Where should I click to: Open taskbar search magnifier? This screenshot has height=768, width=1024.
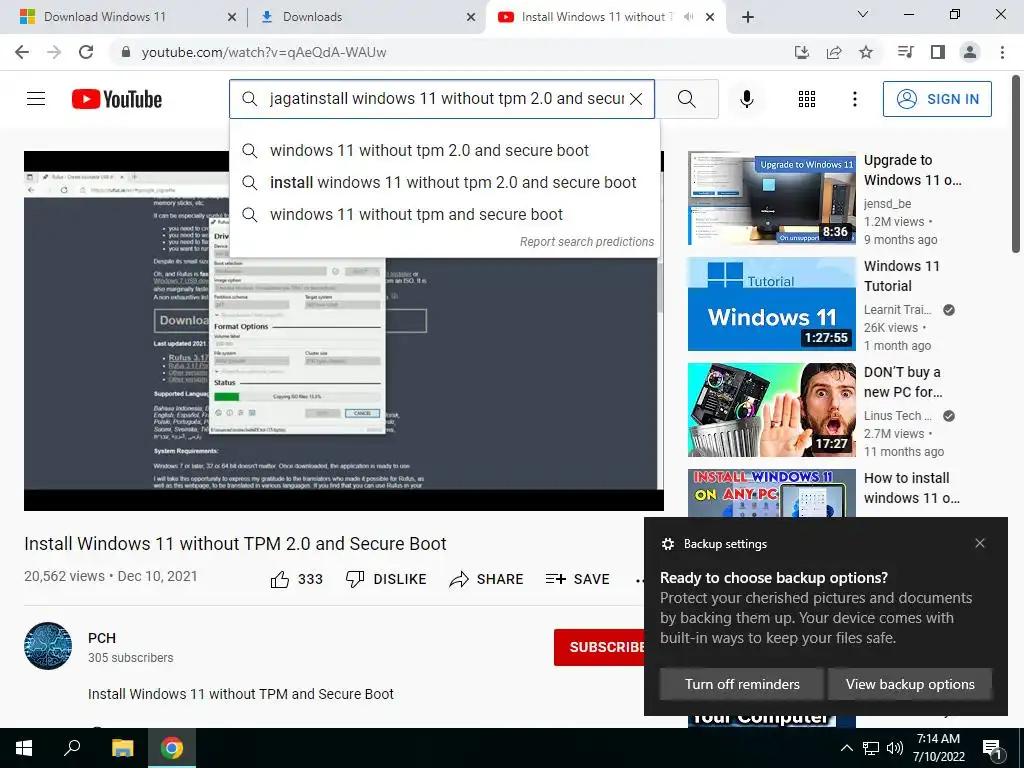tap(72, 748)
